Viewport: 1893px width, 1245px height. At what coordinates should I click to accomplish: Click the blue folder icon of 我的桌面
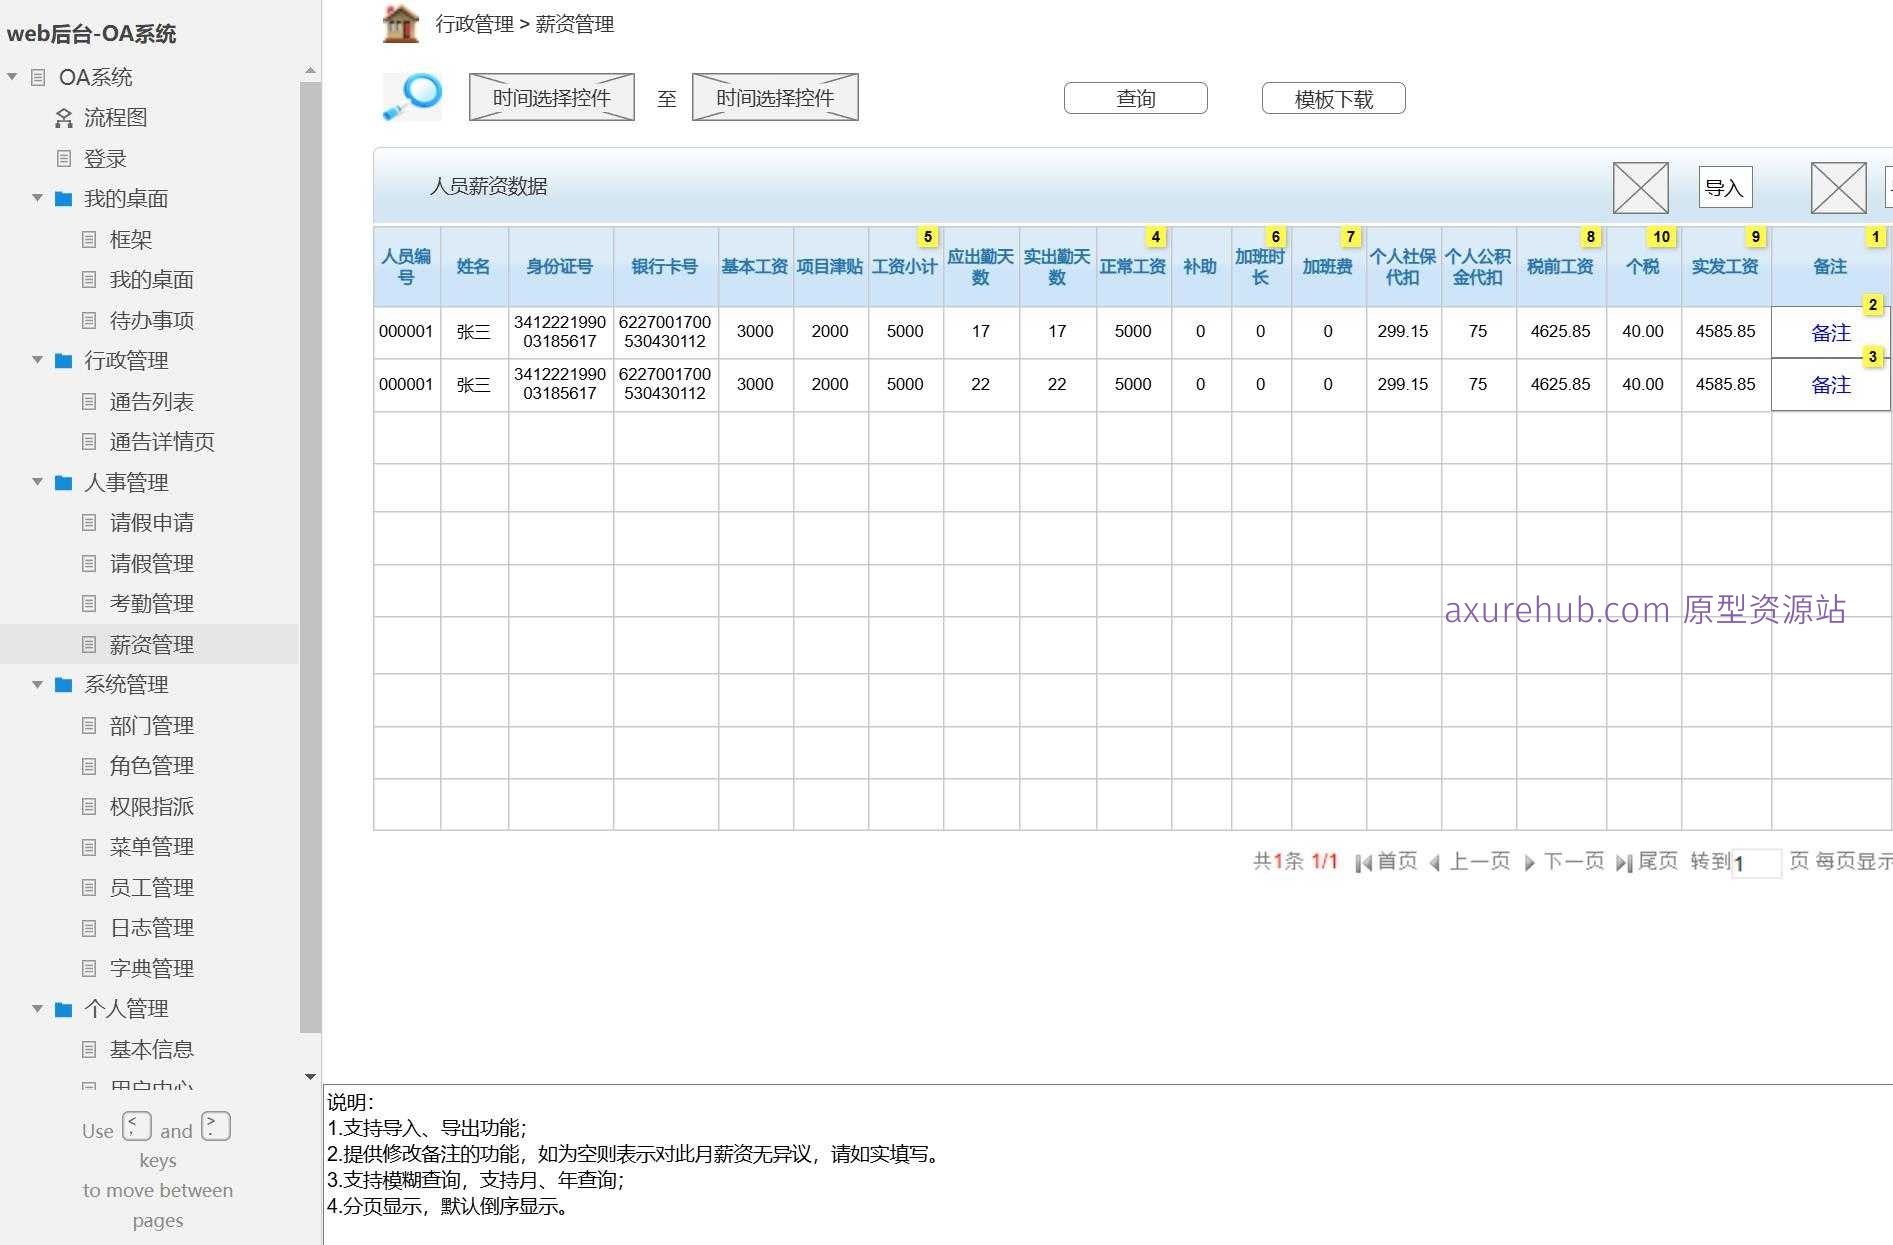63,199
